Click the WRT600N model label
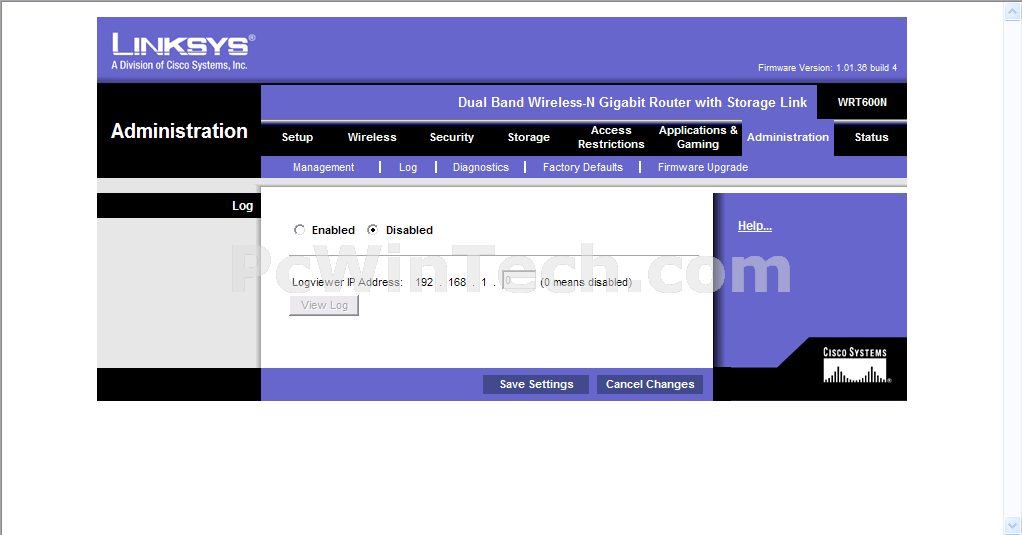 point(862,102)
